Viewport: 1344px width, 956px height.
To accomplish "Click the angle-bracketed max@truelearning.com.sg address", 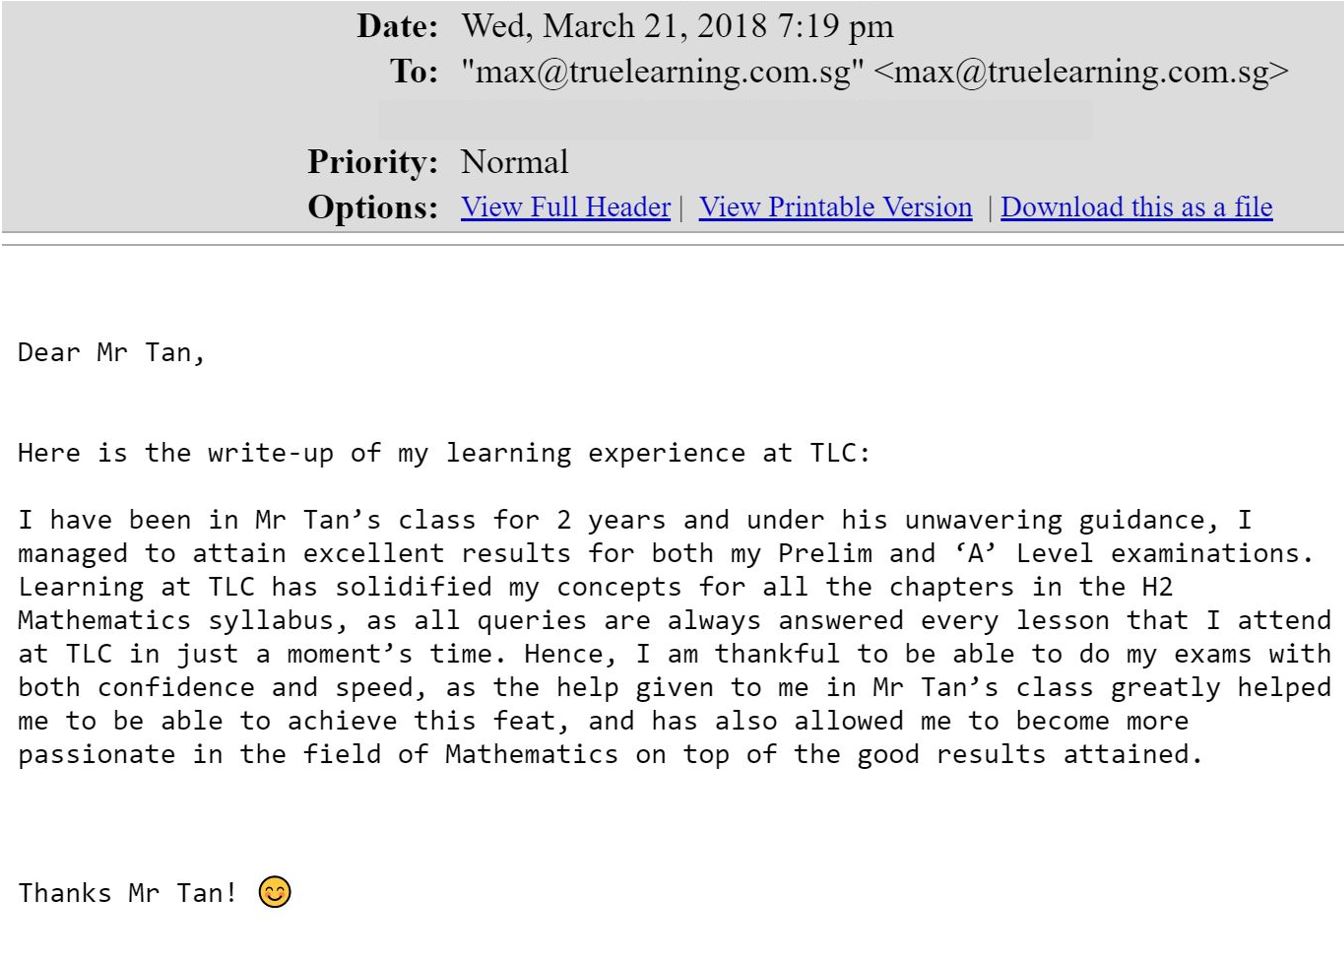I will (1081, 72).
